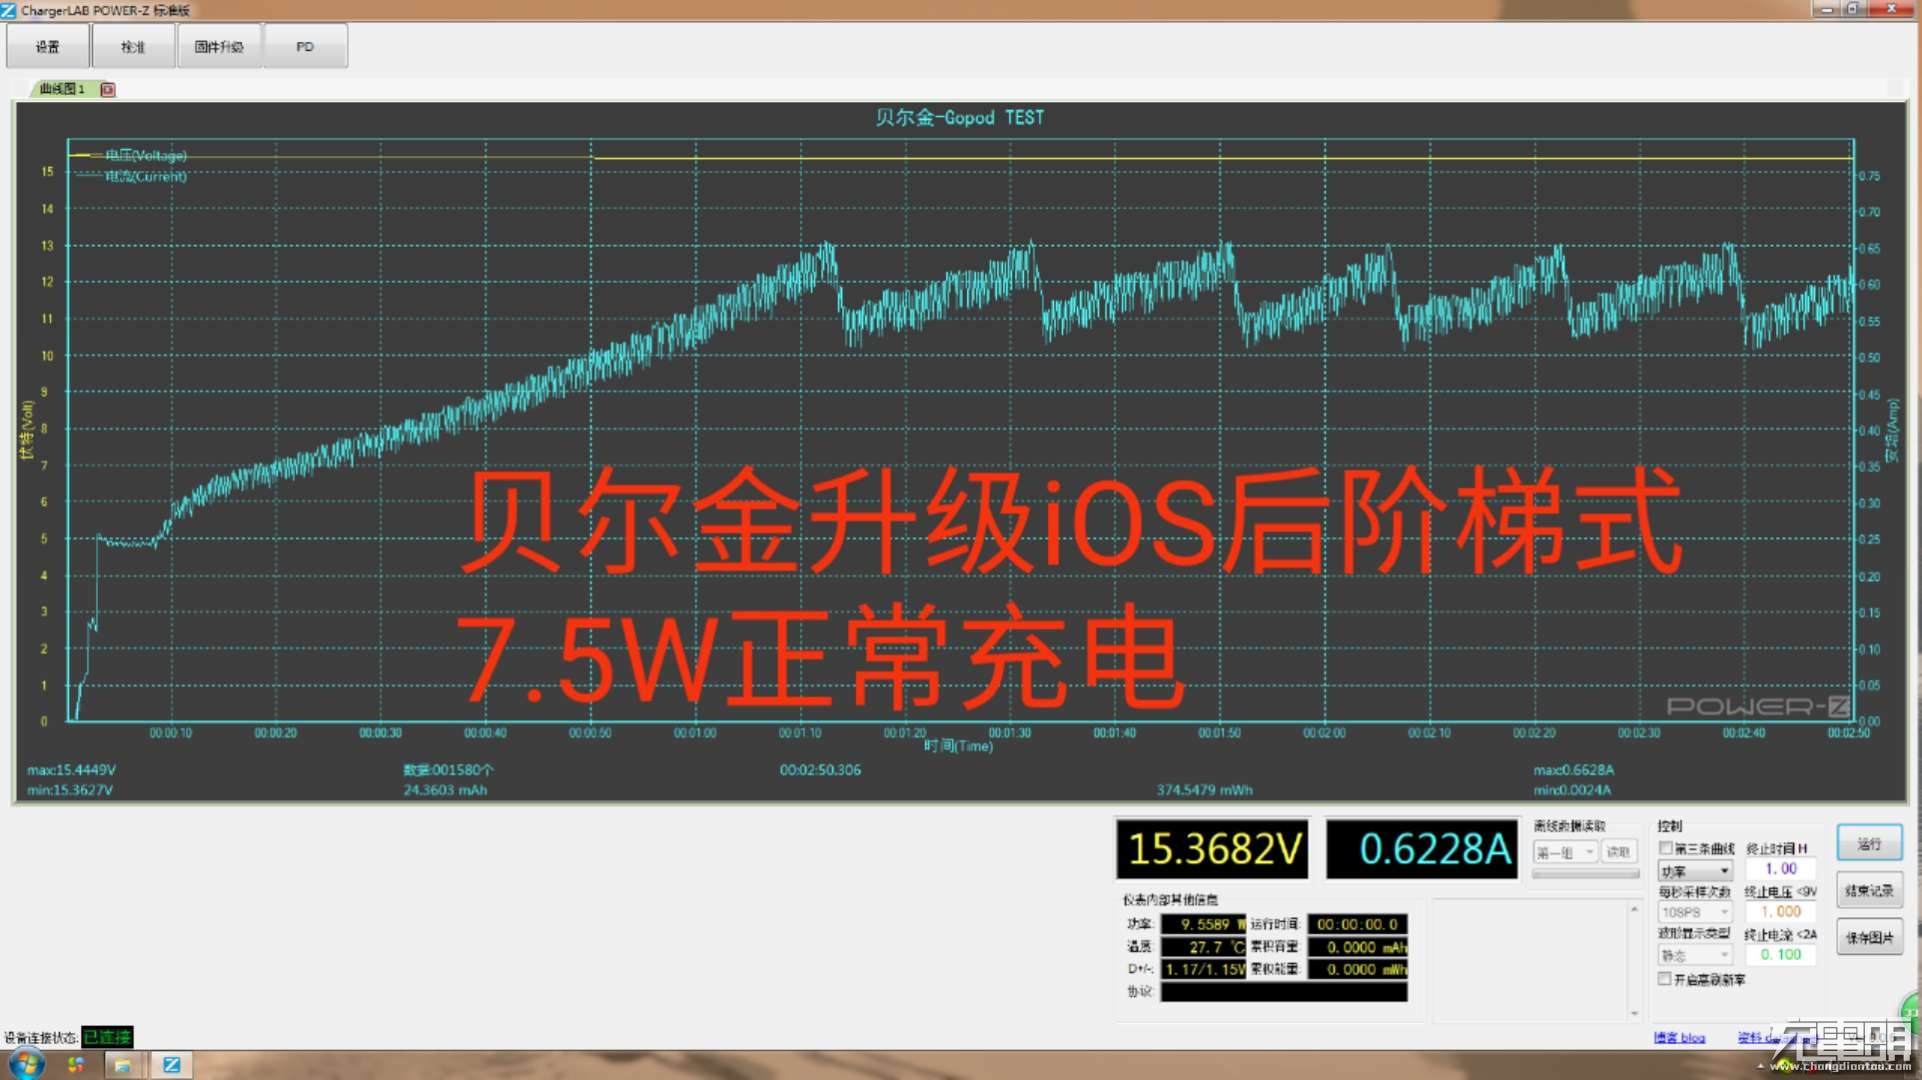Click the 已连接 connection status indicator
1922x1080 pixels.
107,1037
